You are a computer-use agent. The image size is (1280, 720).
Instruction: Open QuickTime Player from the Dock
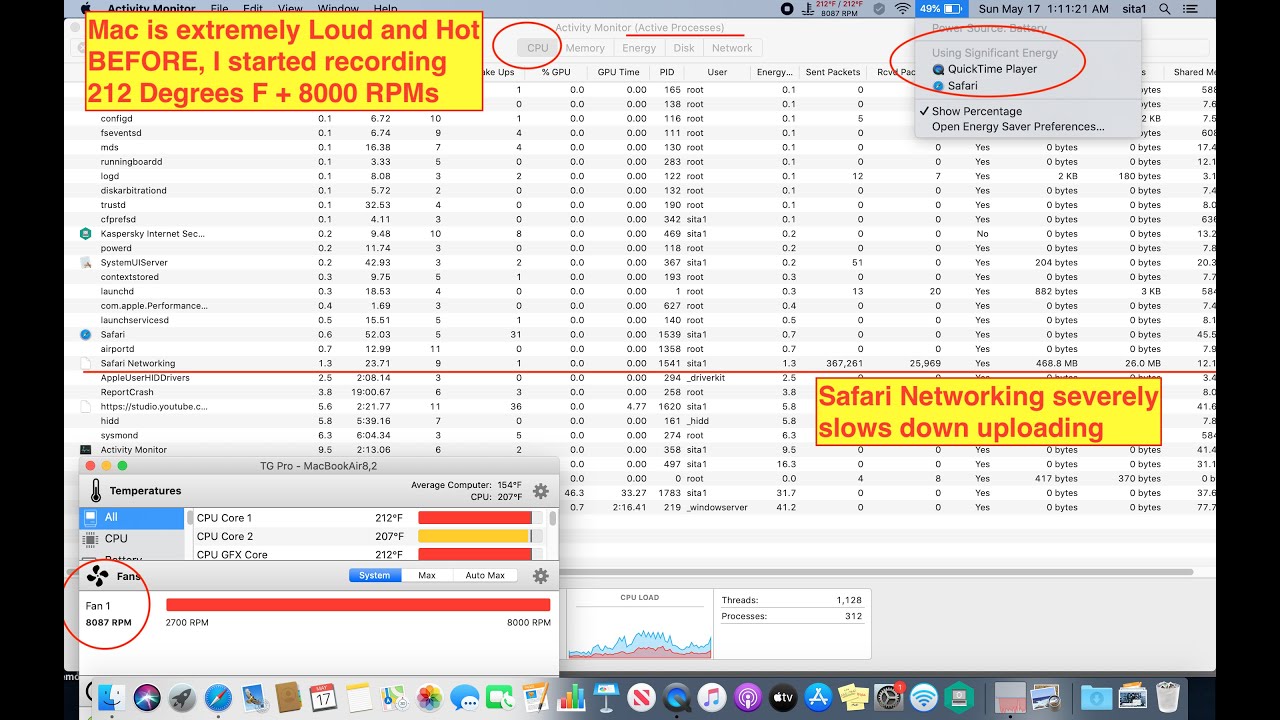(x=677, y=697)
